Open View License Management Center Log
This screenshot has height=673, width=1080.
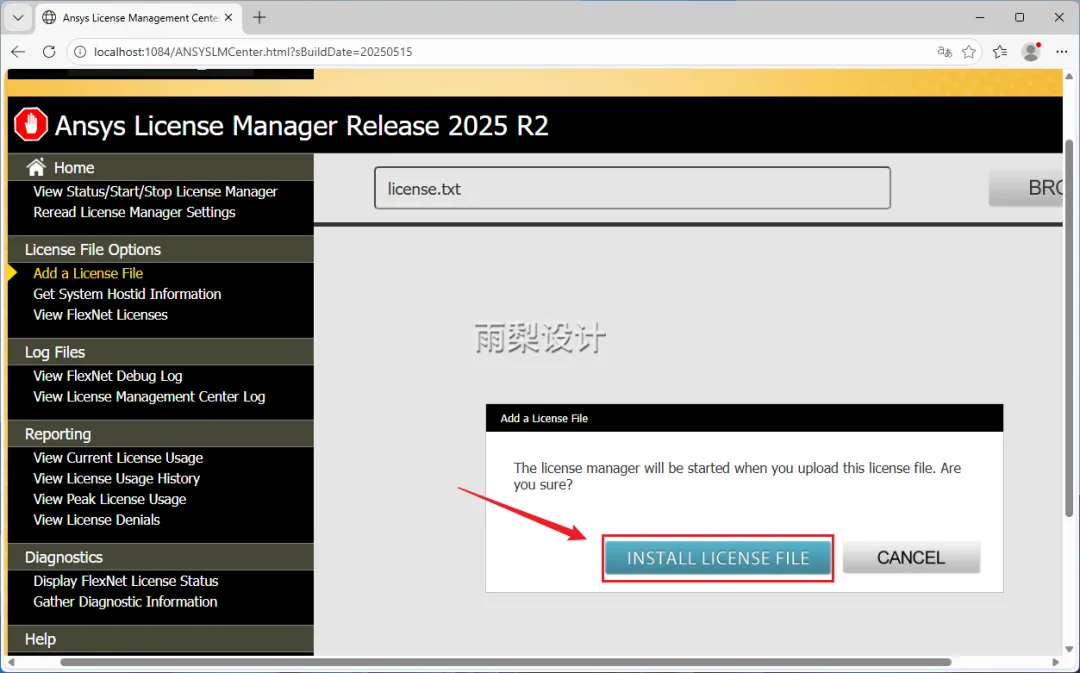149,397
